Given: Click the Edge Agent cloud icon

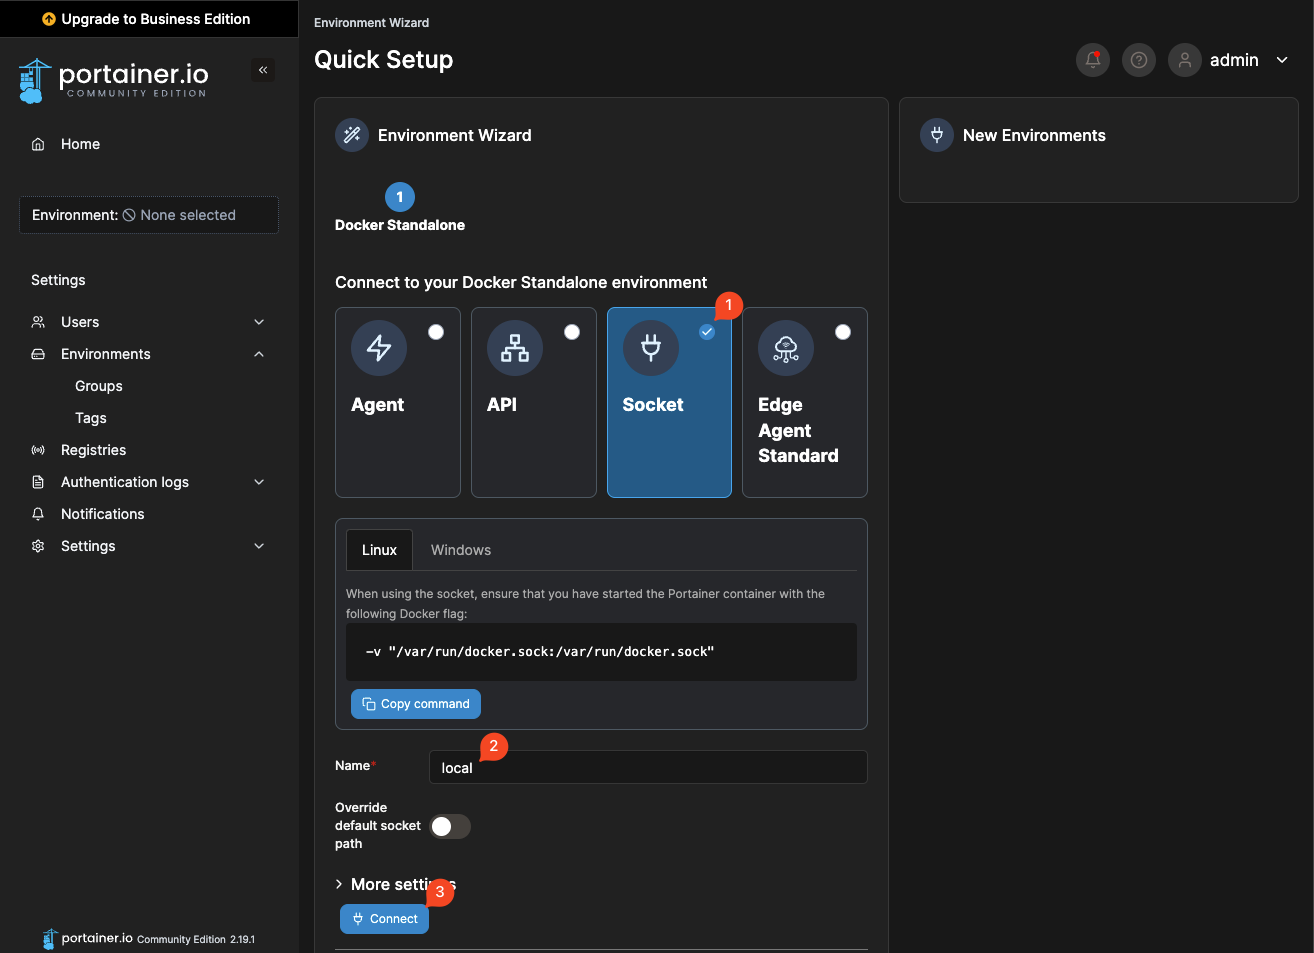Looking at the screenshot, I should (786, 348).
